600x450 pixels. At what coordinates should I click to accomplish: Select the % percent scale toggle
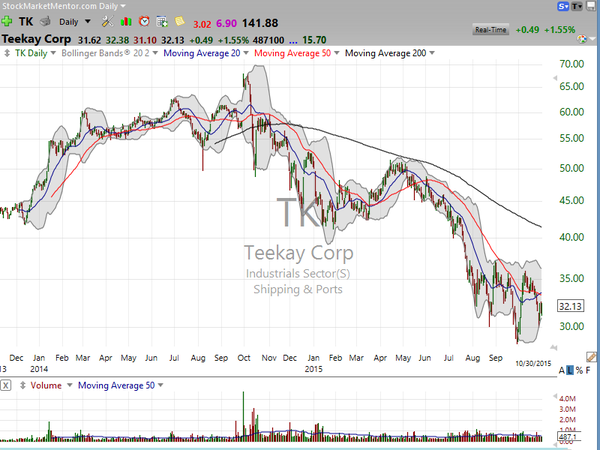tap(579, 370)
